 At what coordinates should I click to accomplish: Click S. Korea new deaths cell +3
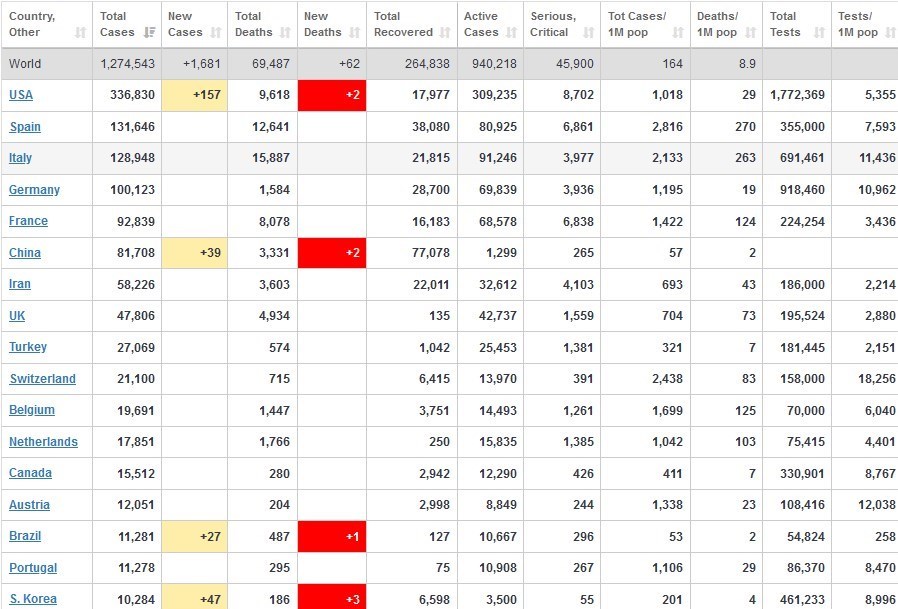332,597
